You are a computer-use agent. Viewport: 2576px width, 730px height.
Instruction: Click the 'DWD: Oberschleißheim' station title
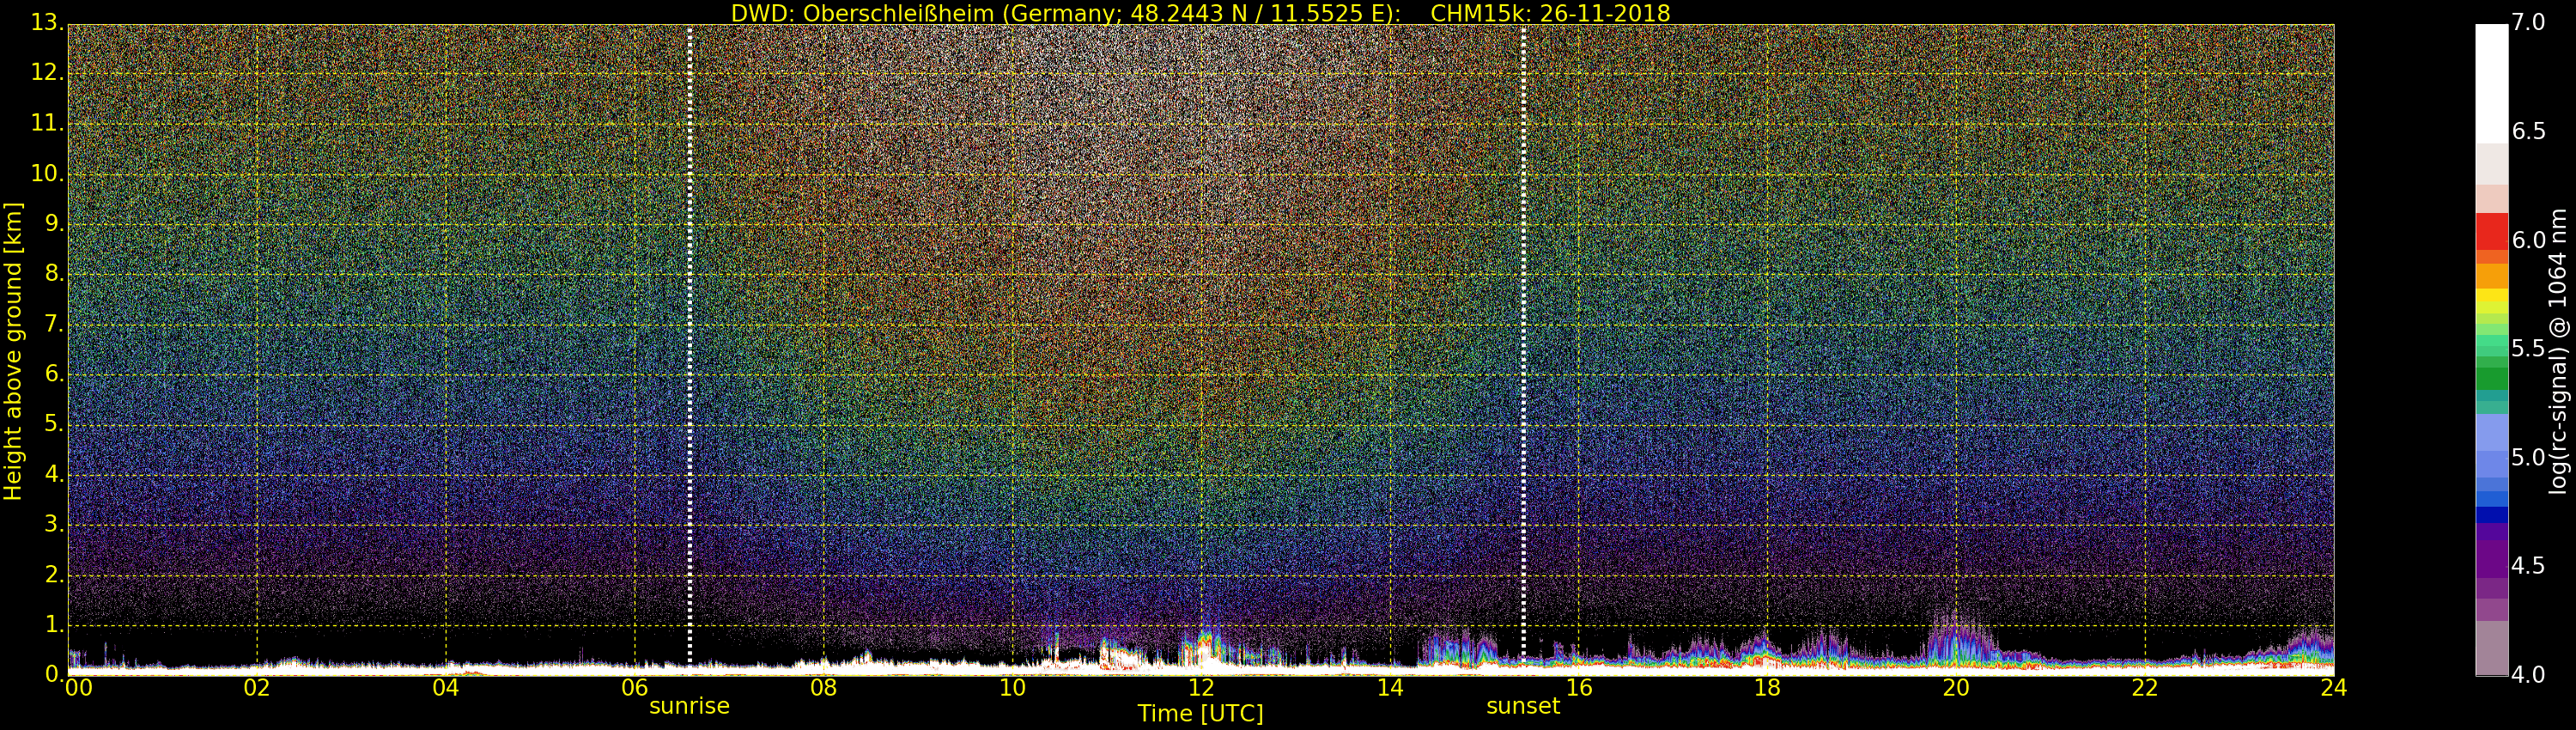862,13
